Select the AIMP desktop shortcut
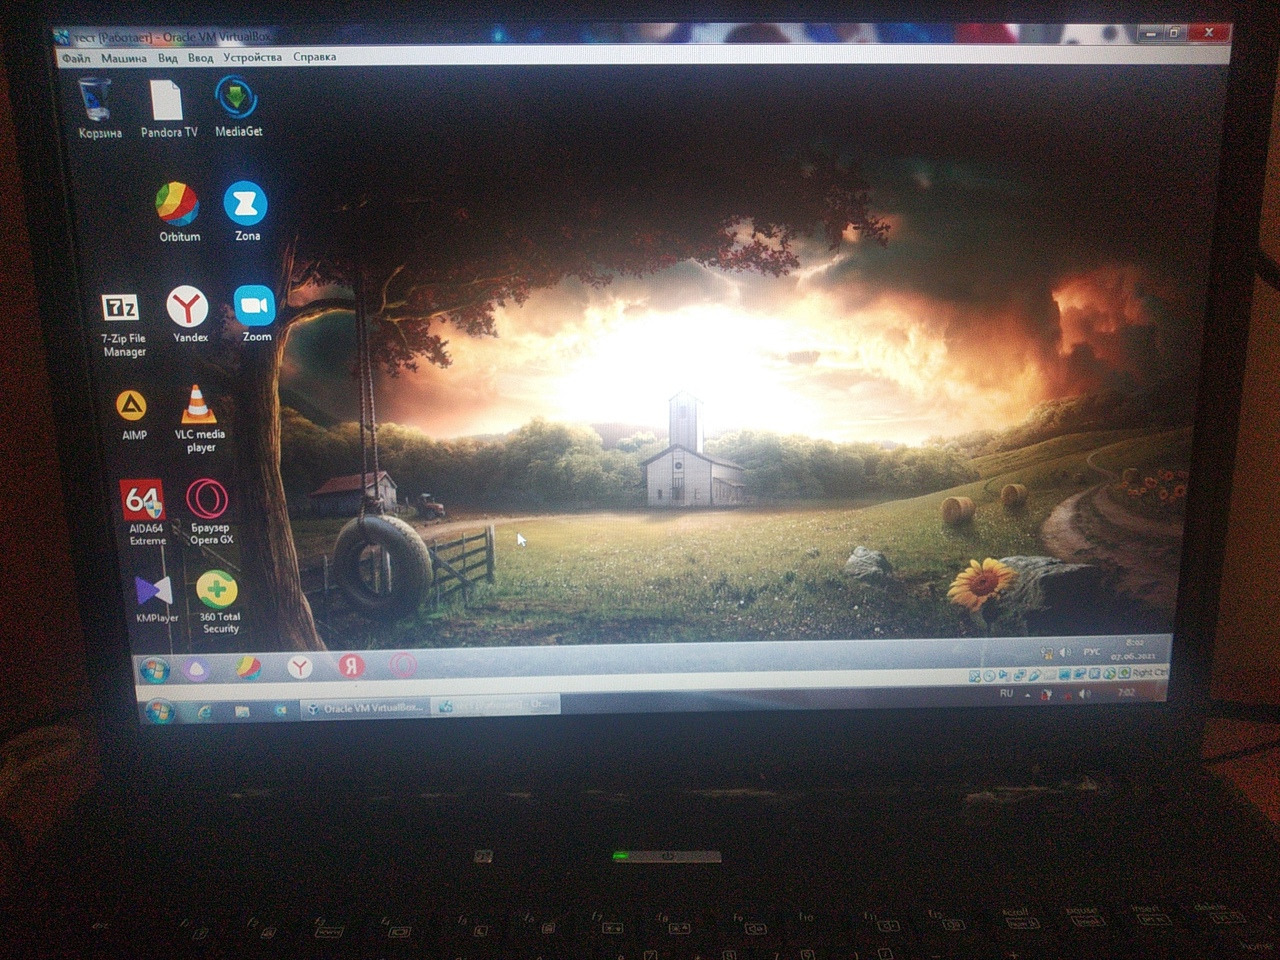Image resolution: width=1280 pixels, height=960 pixels. tap(133, 414)
